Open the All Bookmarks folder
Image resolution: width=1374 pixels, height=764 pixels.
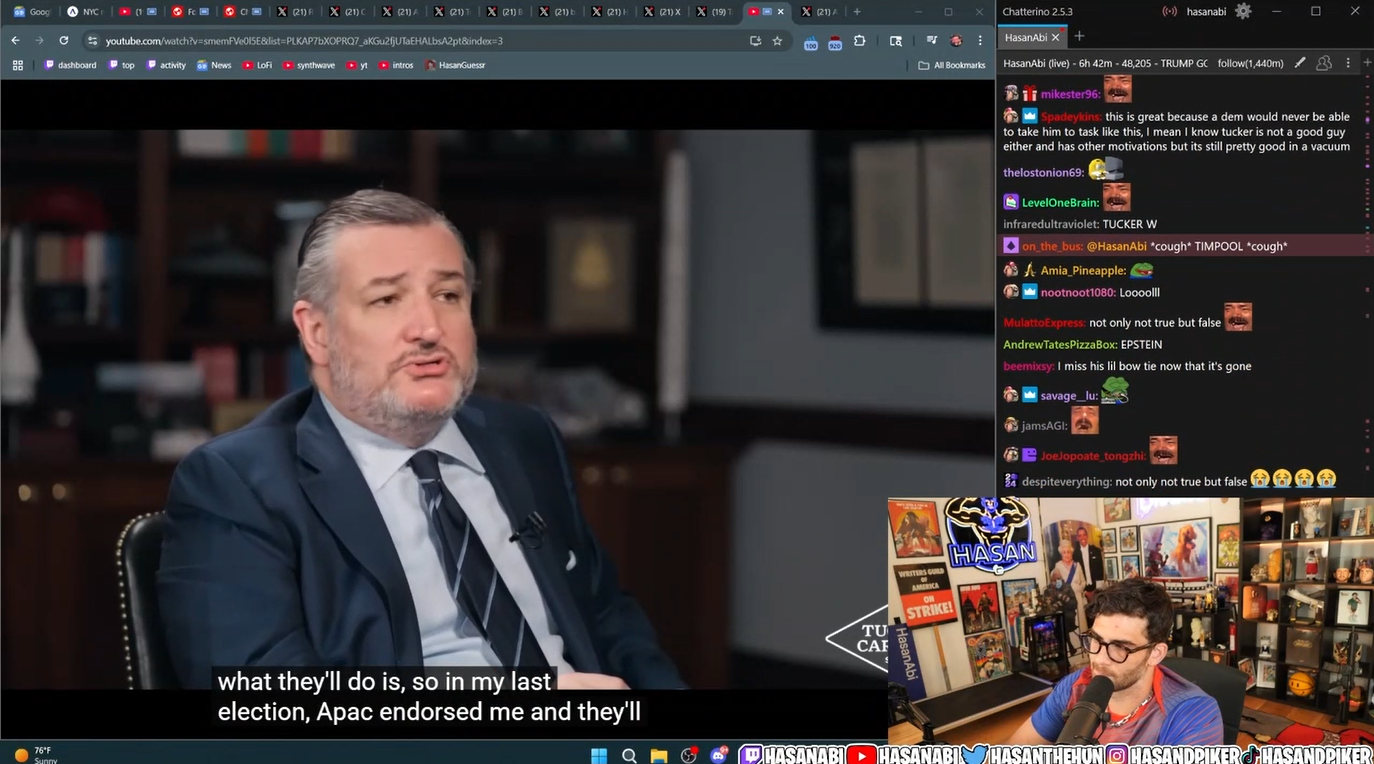[x=952, y=65]
